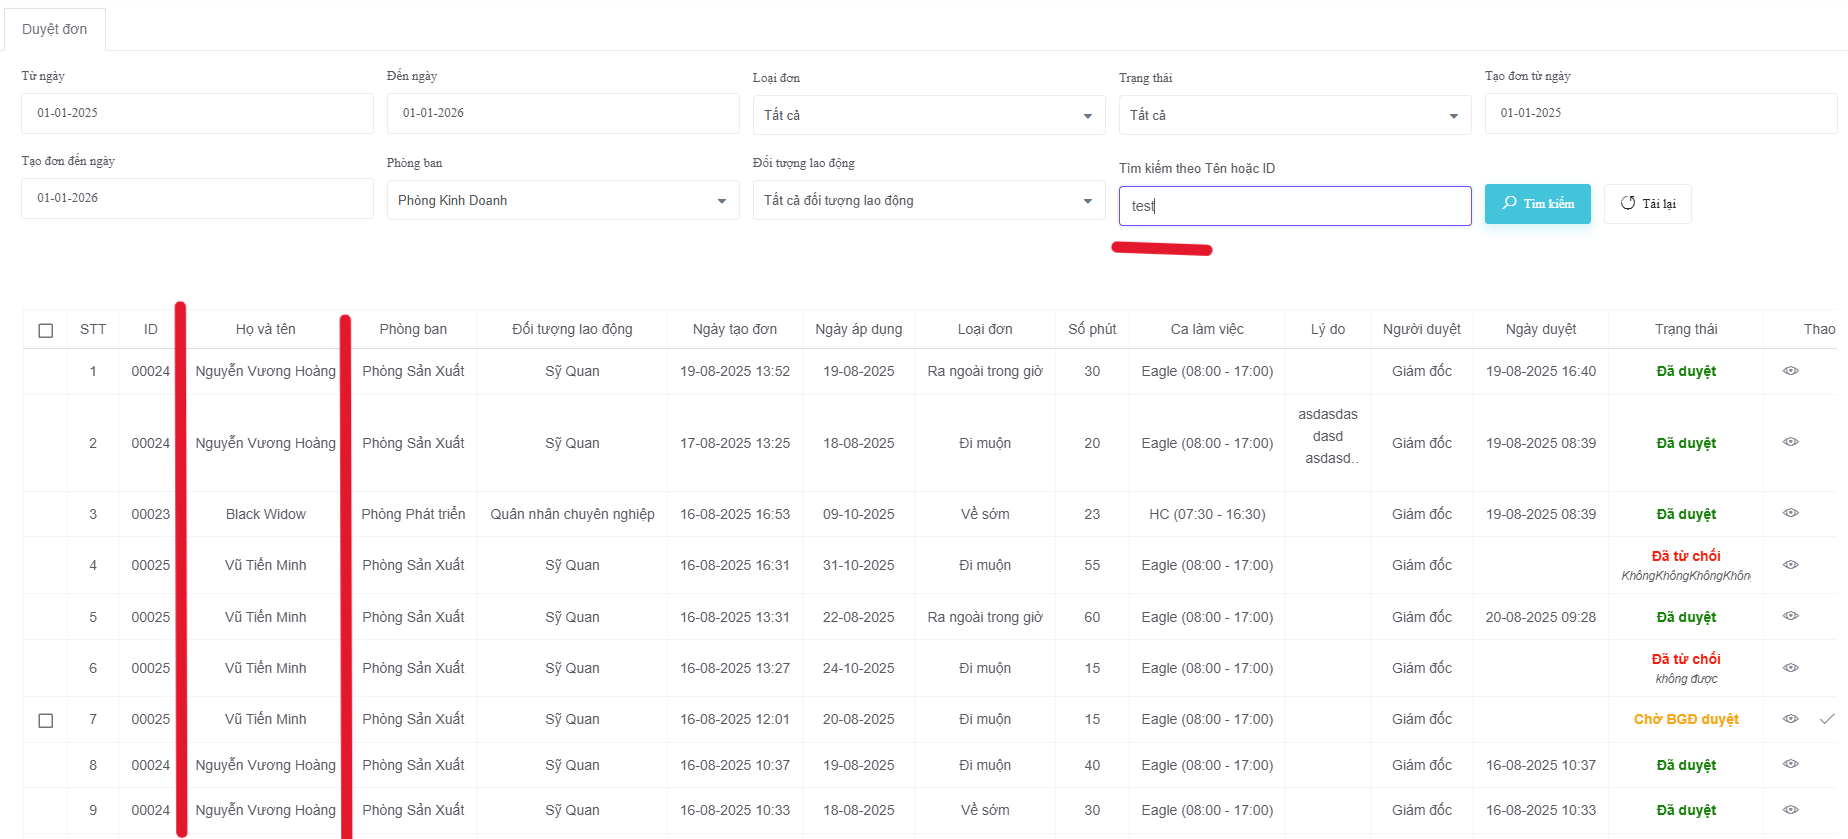Image resolution: width=1848 pixels, height=839 pixels.
Task: Switch to the Duyệt đơn tab
Action: [x=55, y=29]
